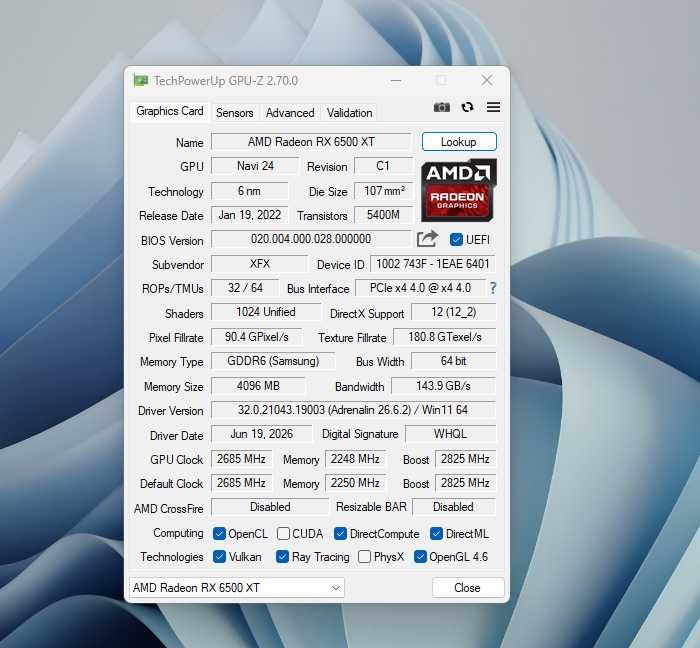The image size is (700, 648).
Task: Click the Driver Version value field
Action: [353, 410]
